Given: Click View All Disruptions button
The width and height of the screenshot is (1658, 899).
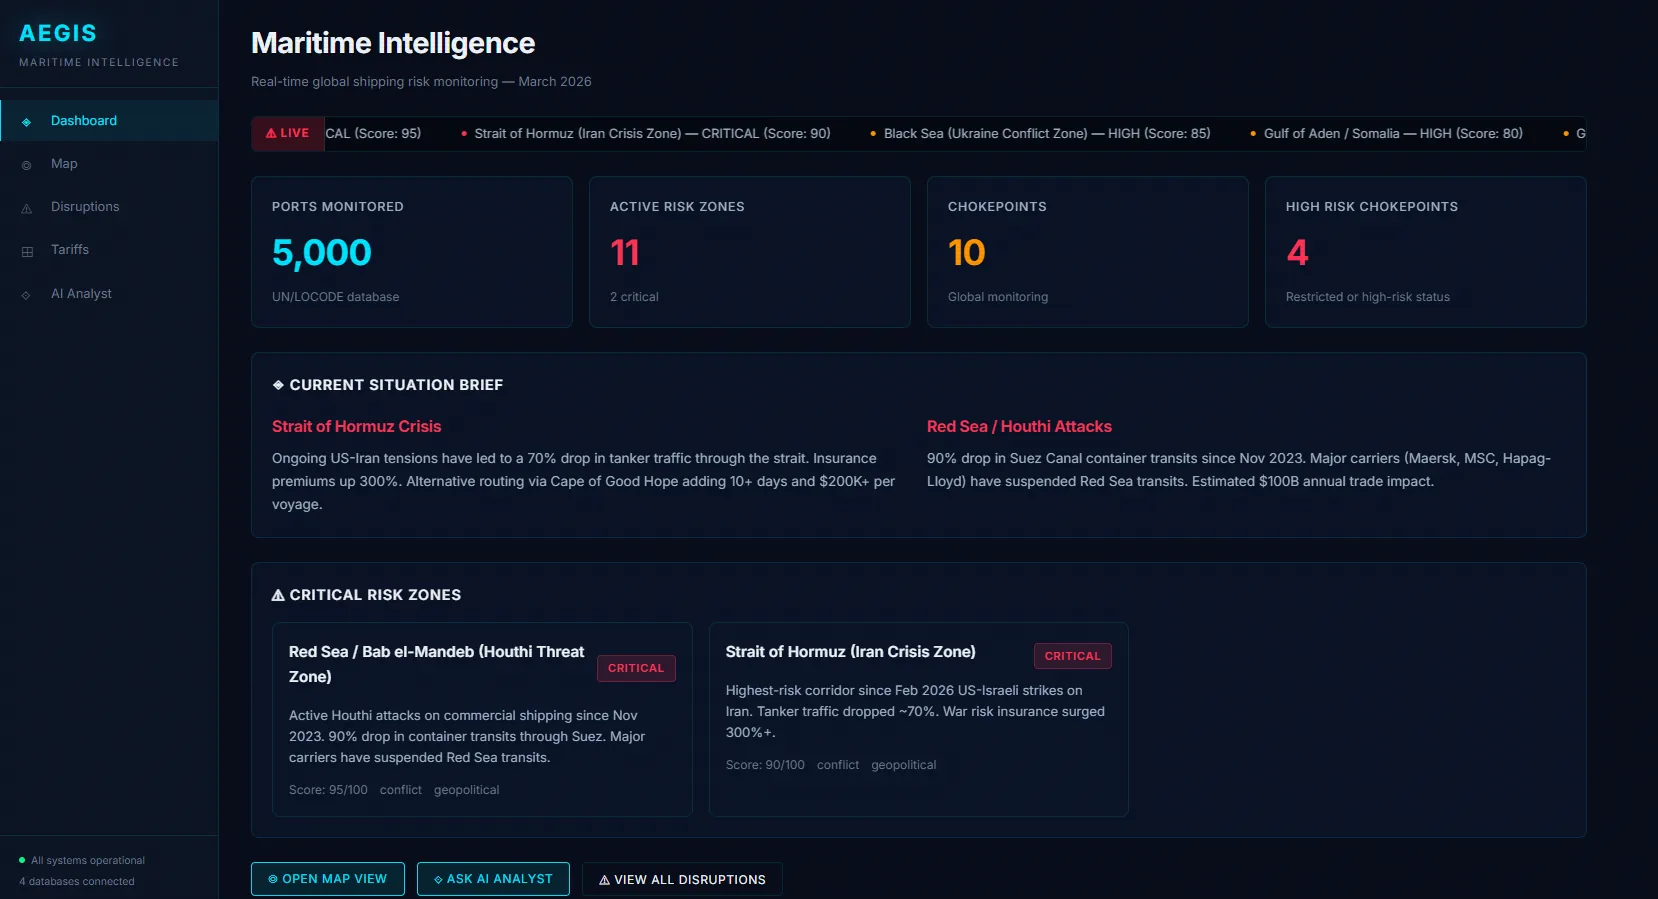Looking at the screenshot, I should point(682,880).
